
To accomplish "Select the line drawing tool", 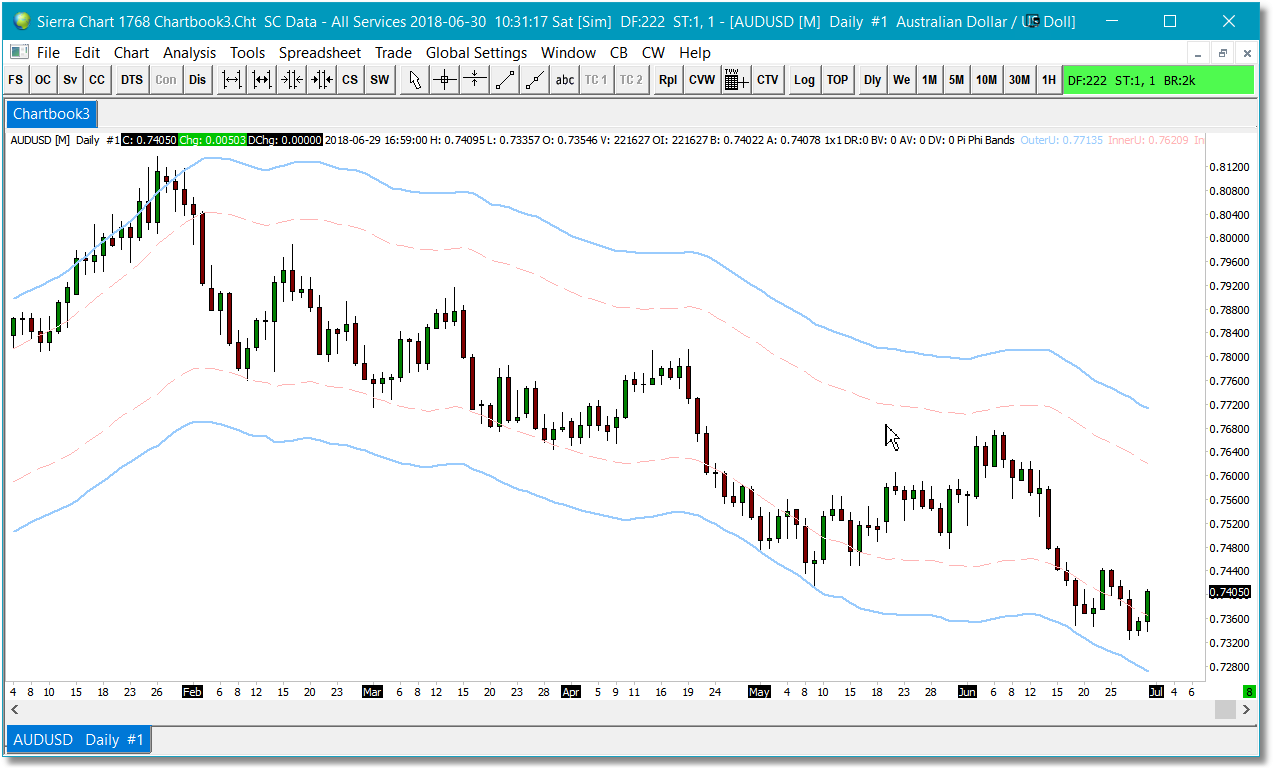I will click(505, 80).
